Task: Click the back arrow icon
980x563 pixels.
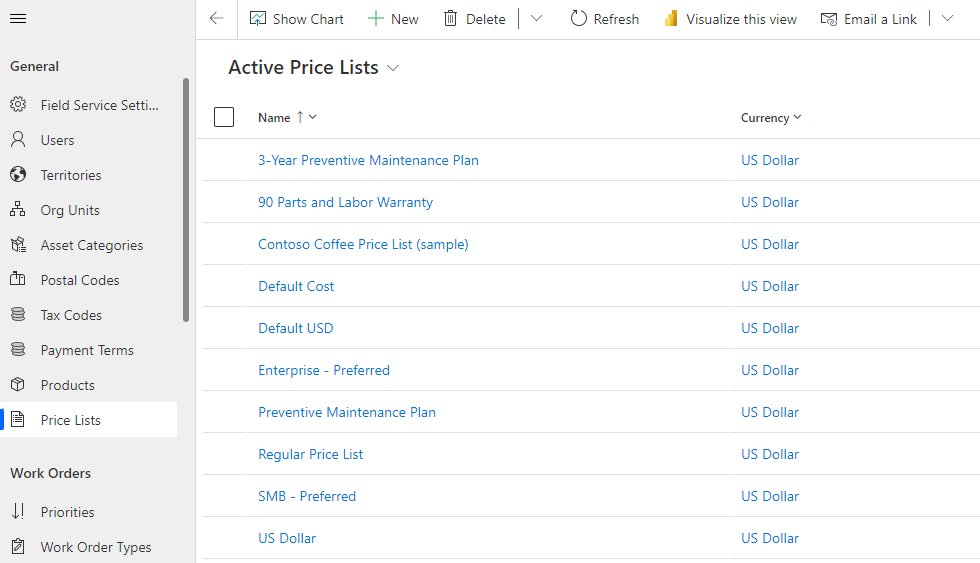Action: coord(216,19)
